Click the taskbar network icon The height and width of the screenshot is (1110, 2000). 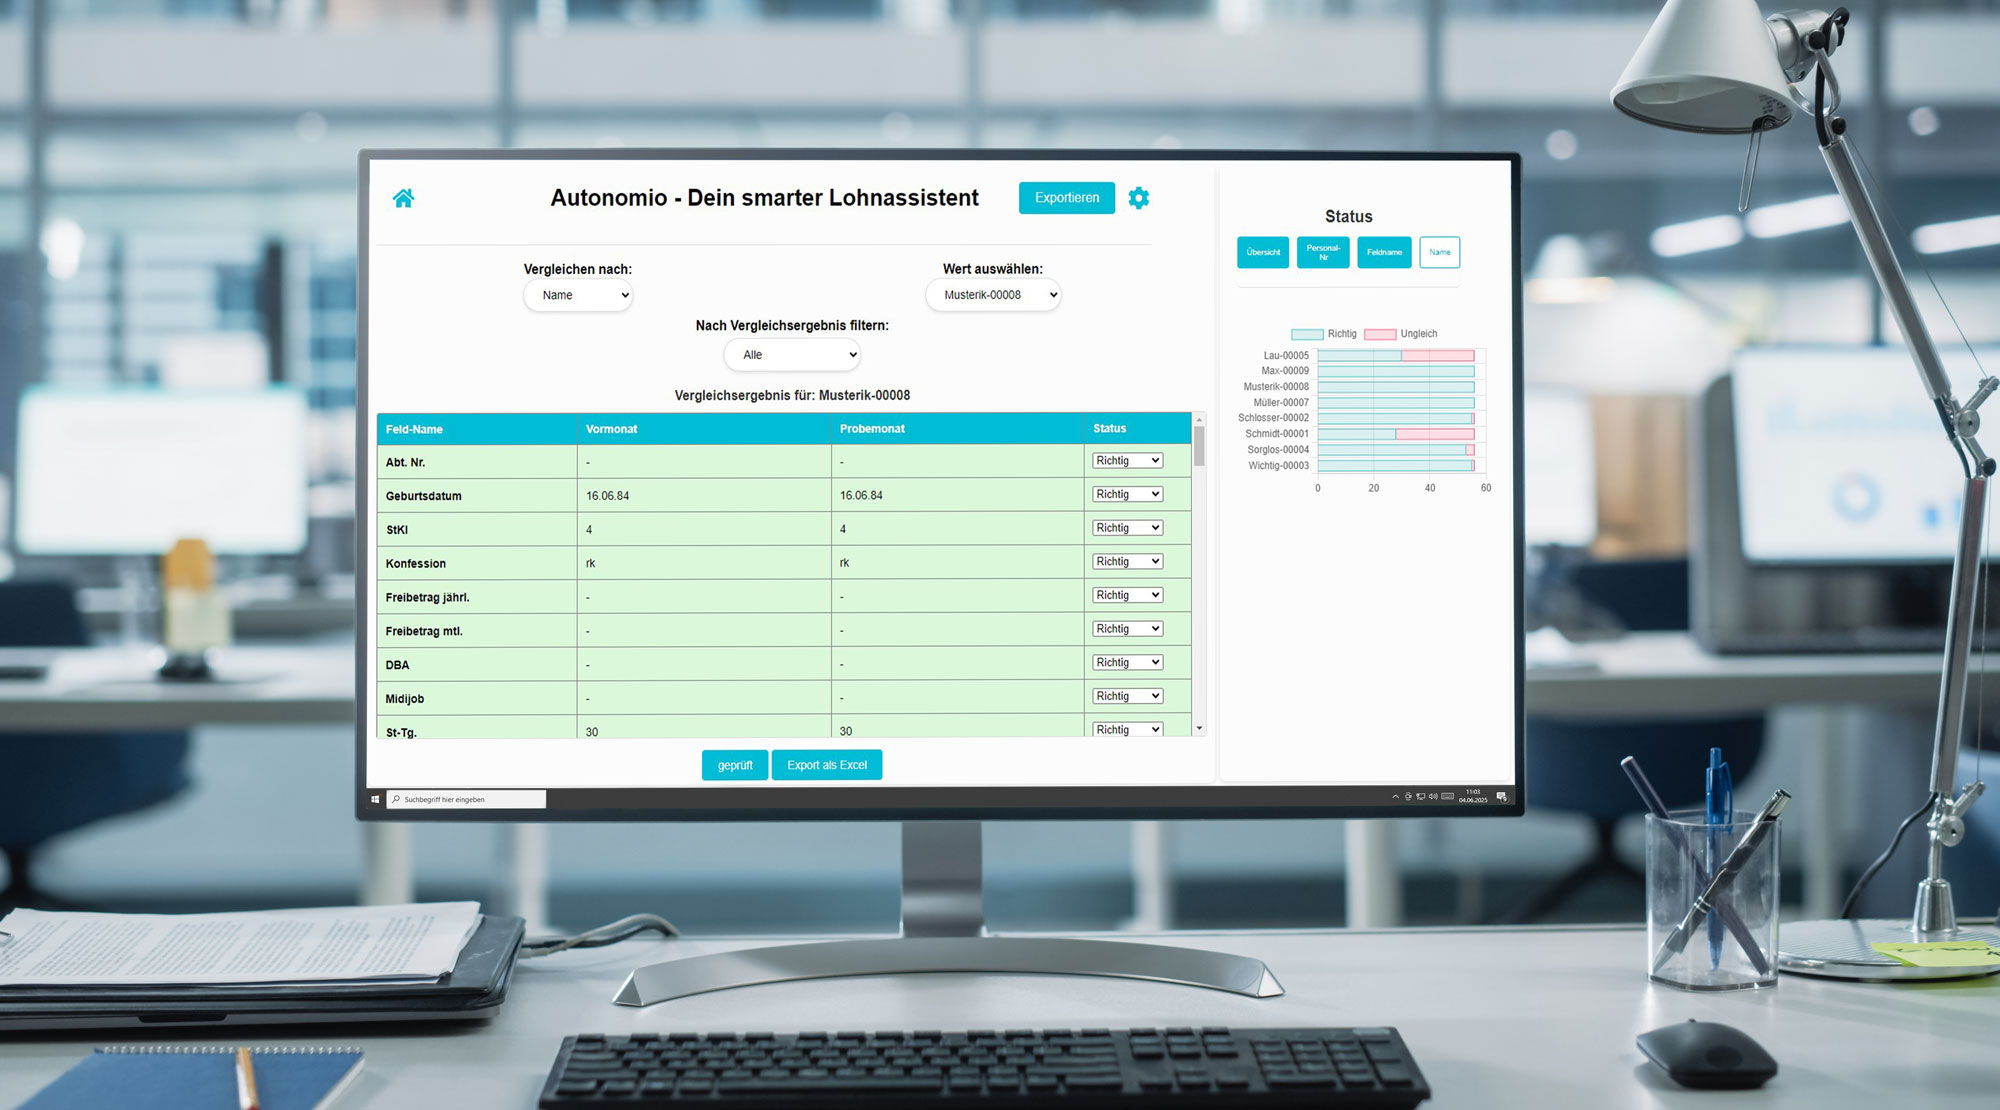[1420, 796]
